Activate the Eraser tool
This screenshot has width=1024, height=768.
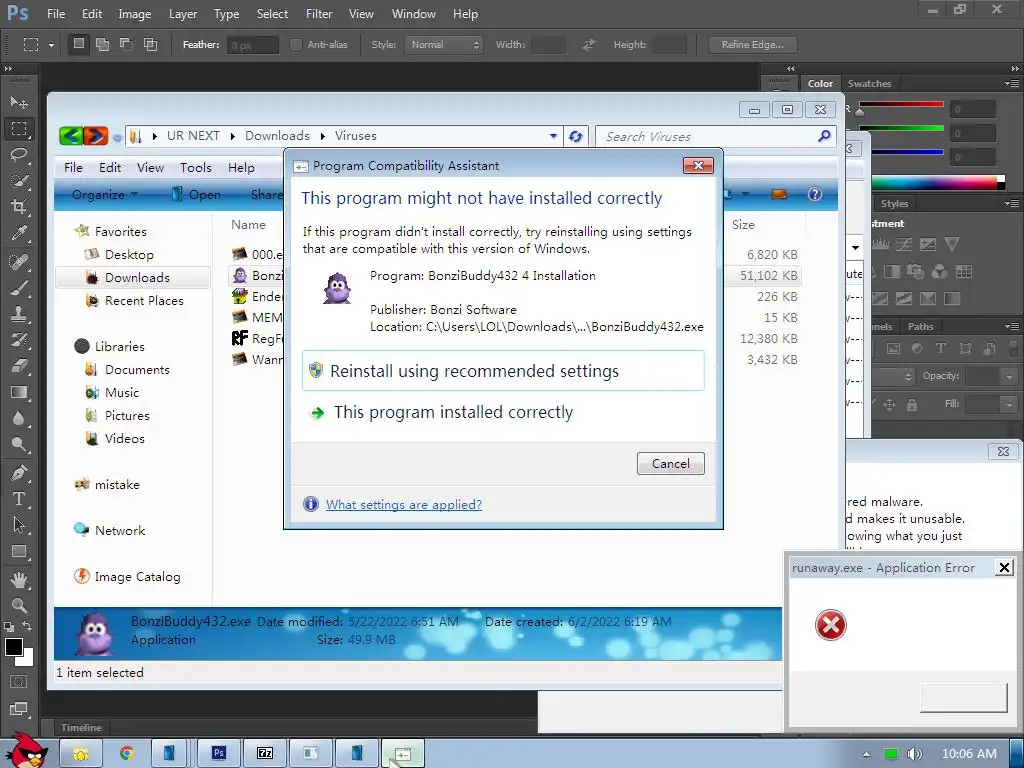(x=19, y=366)
